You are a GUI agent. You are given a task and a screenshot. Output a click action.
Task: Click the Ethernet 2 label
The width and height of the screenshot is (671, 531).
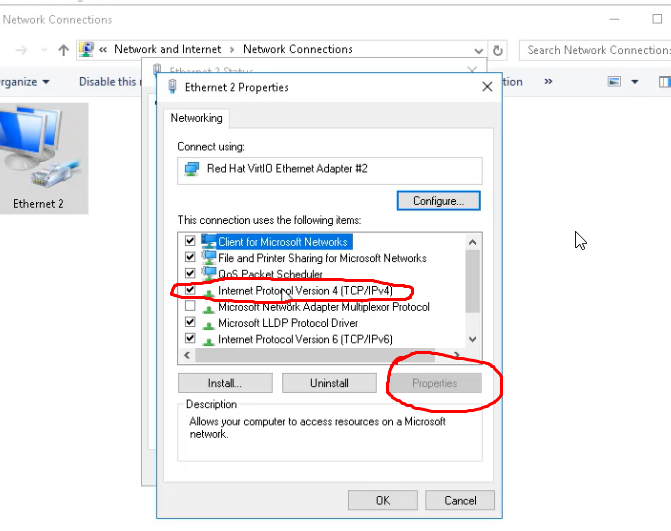(38, 204)
